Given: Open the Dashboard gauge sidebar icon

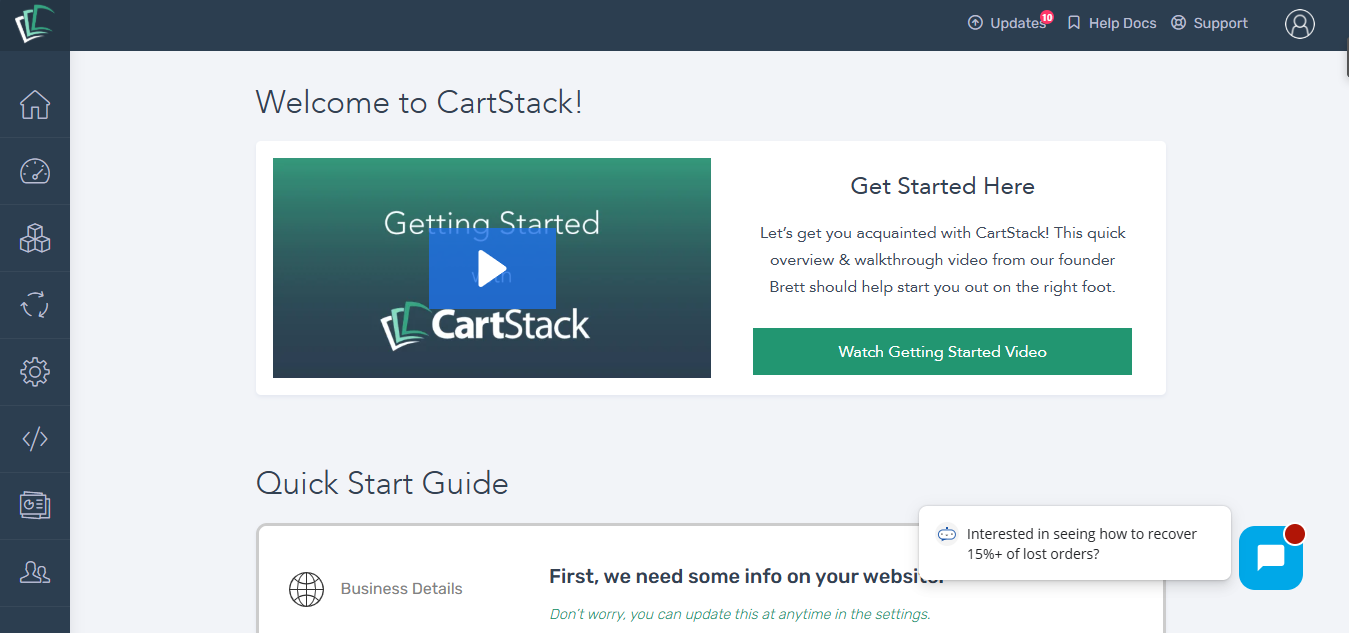Looking at the screenshot, I should point(35,171).
